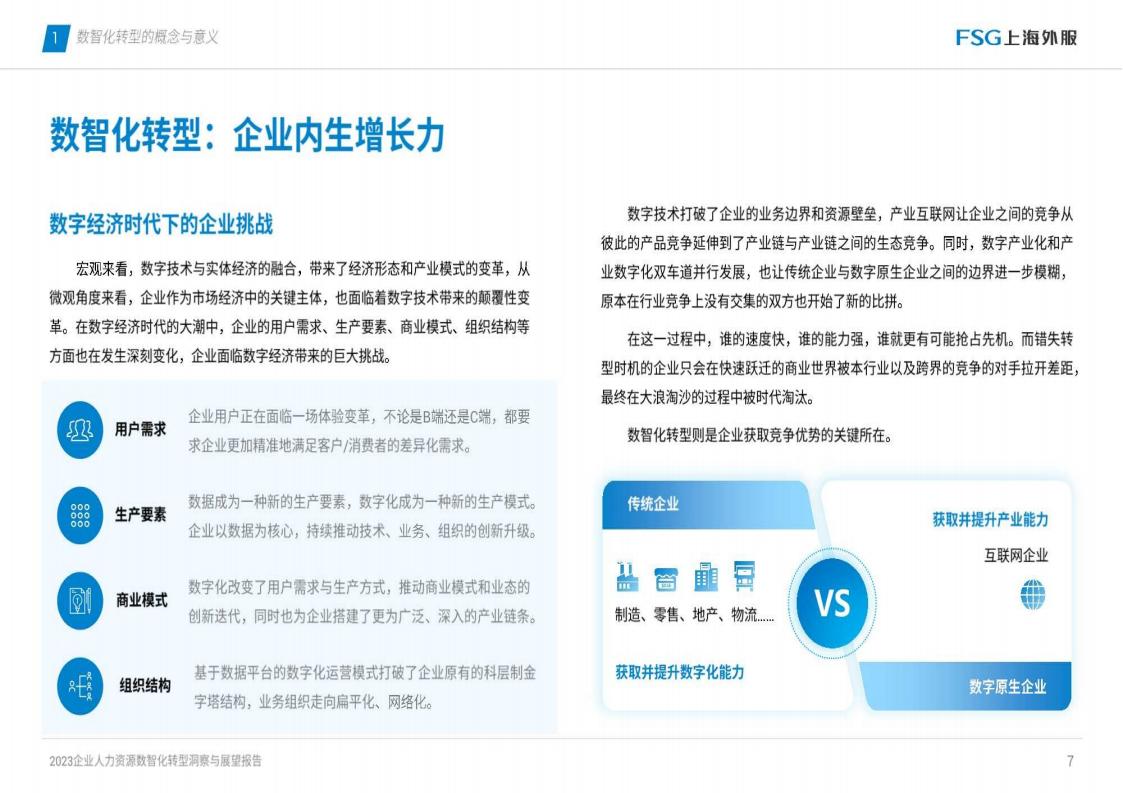Click the building icon for 地产
This screenshot has height=793, width=1123.
pos(705,576)
